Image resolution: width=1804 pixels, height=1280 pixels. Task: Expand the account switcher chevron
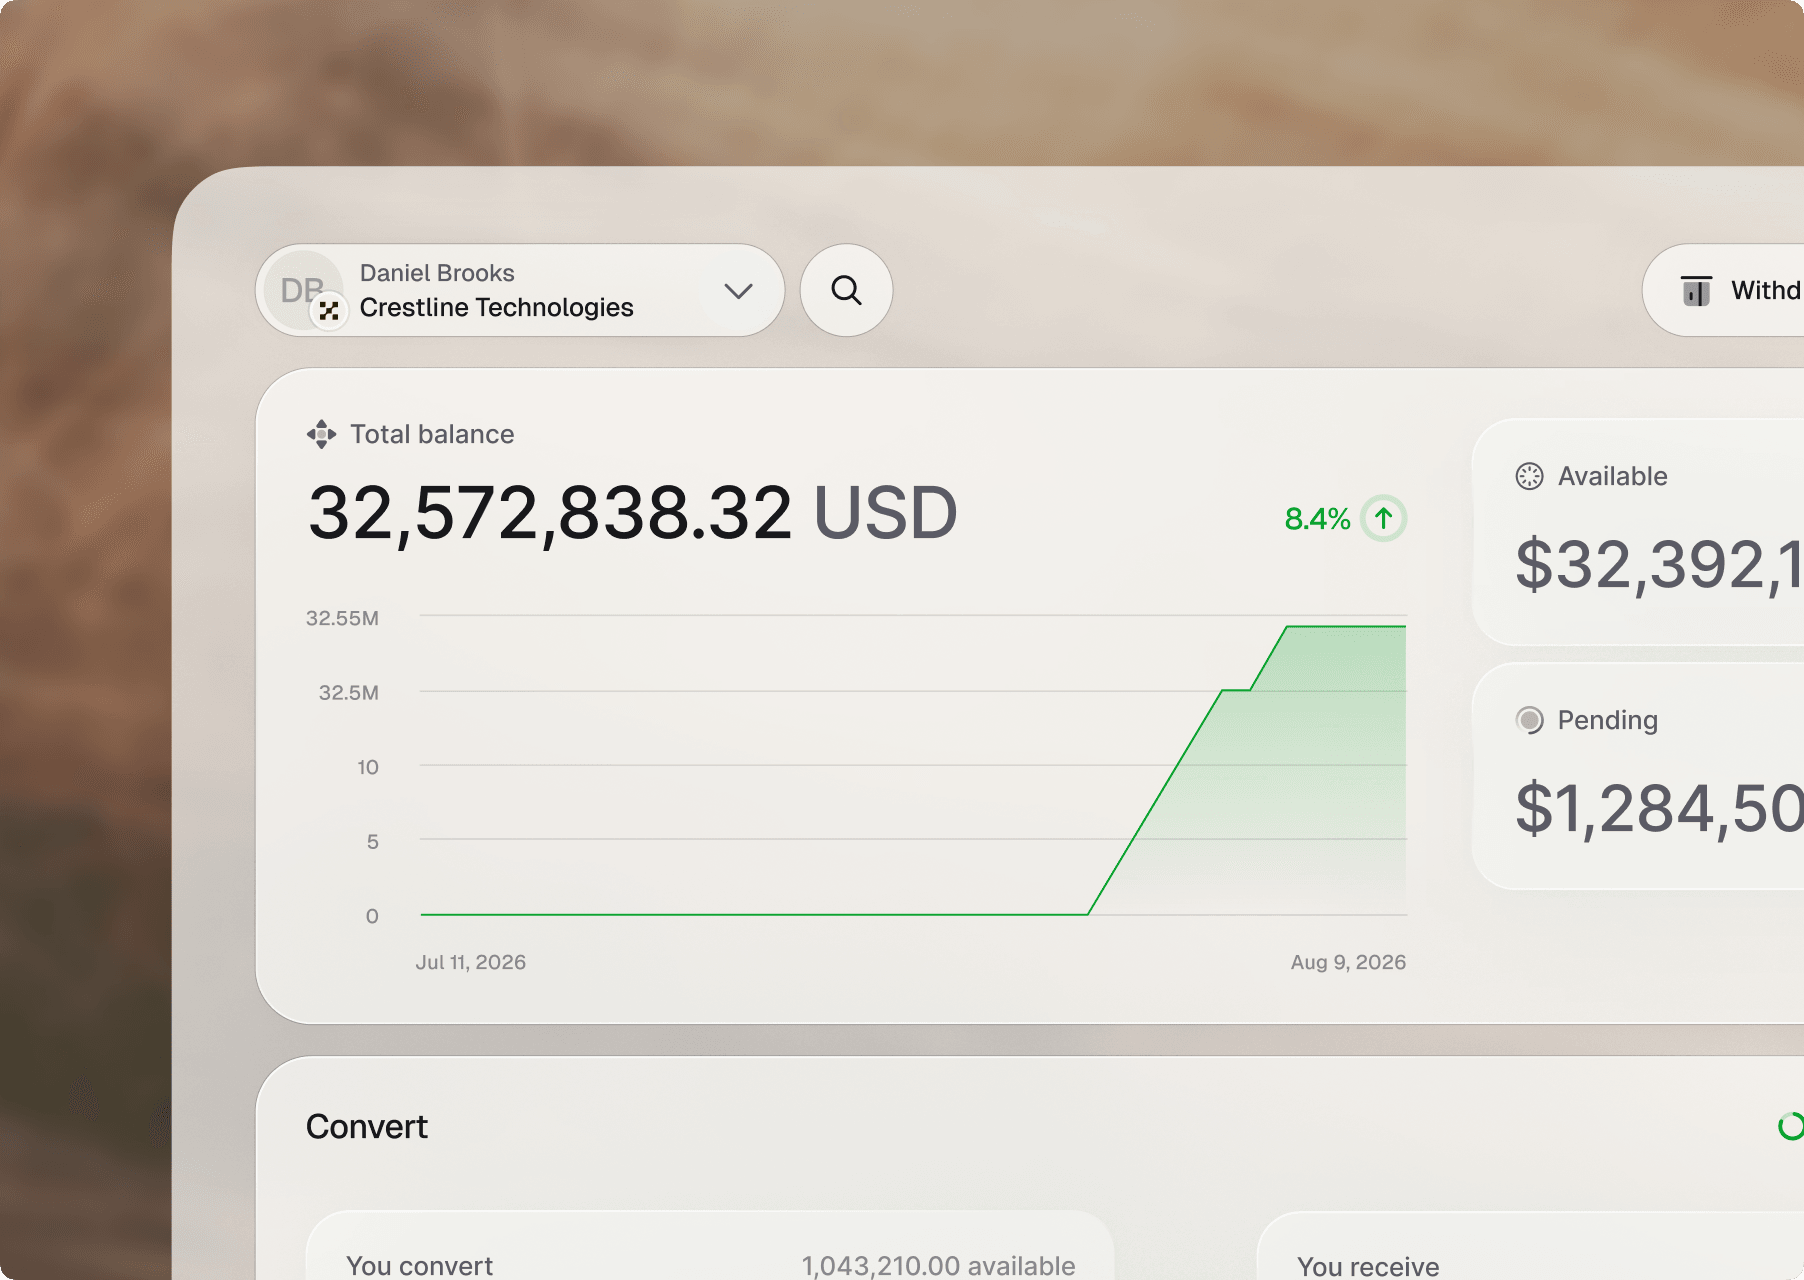[x=738, y=291]
